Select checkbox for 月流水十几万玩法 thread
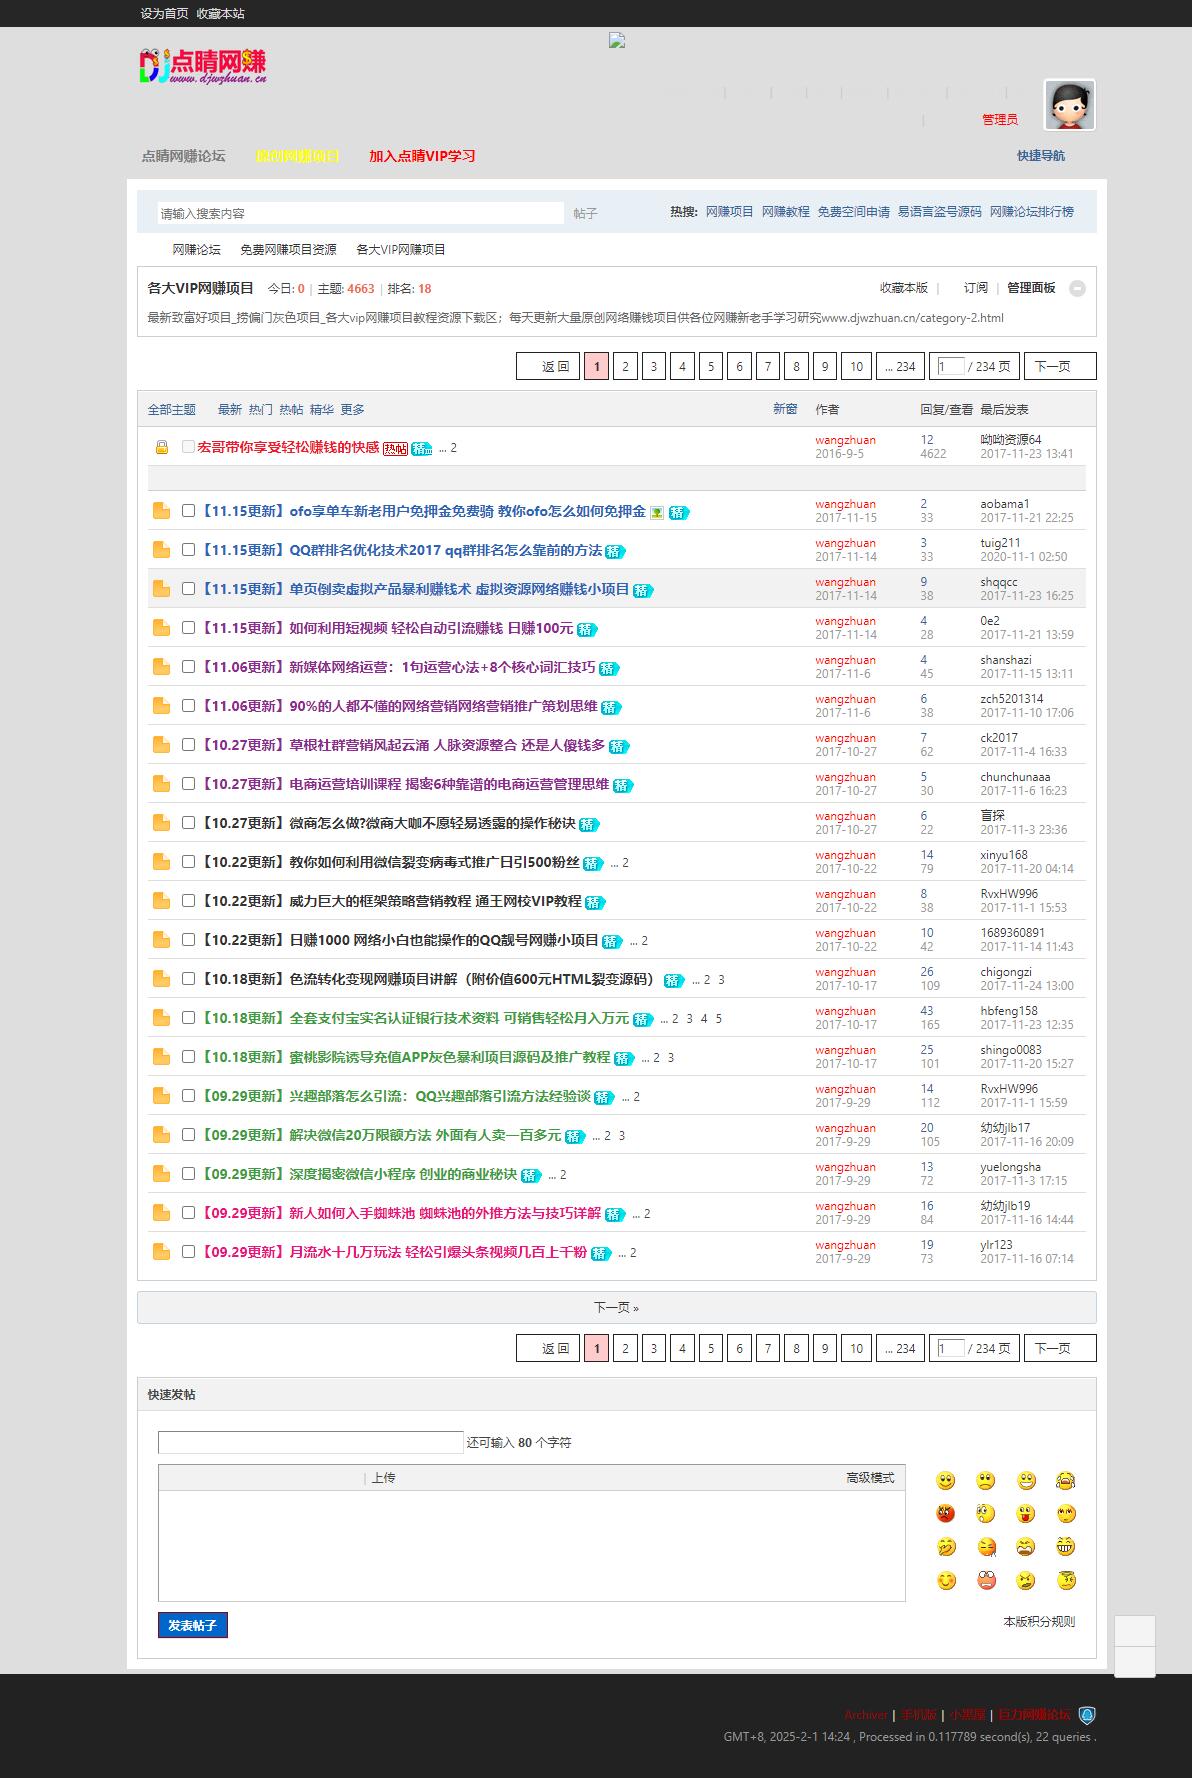 pyautogui.click(x=188, y=1252)
